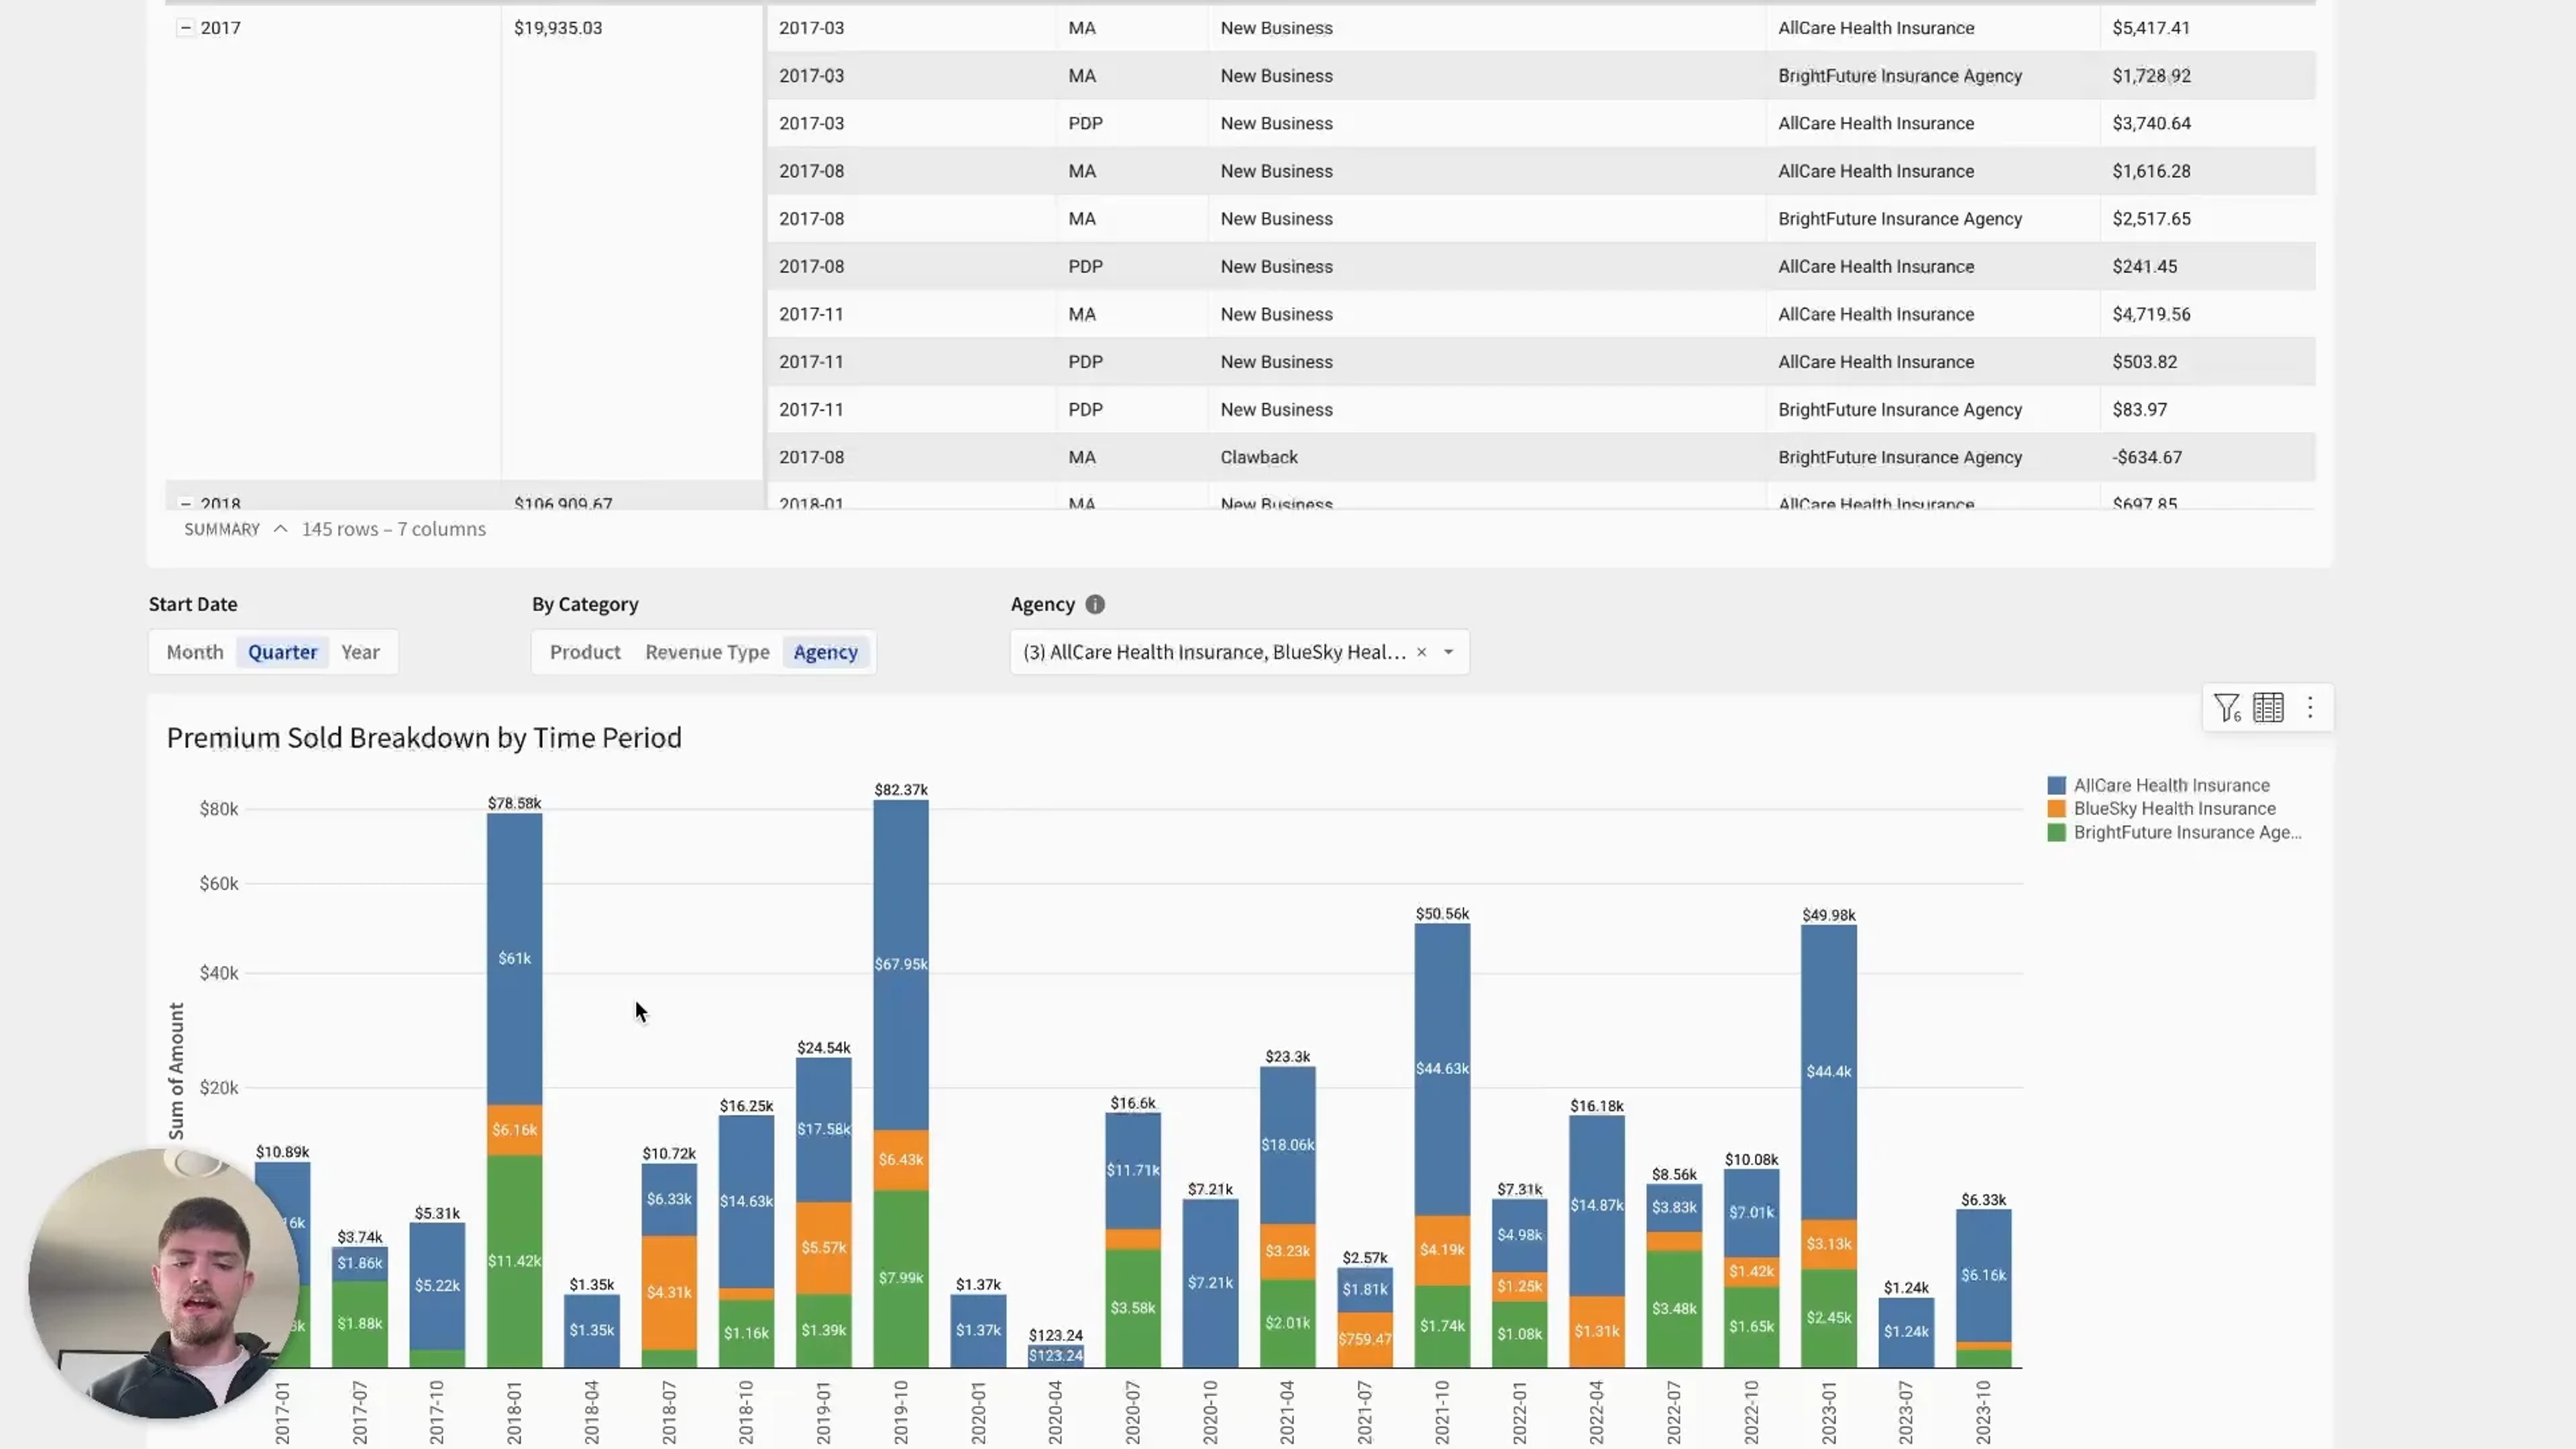Break down by Agency category
The height and width of the screenshot is (1449, 2576).
(x=825, y=652)
